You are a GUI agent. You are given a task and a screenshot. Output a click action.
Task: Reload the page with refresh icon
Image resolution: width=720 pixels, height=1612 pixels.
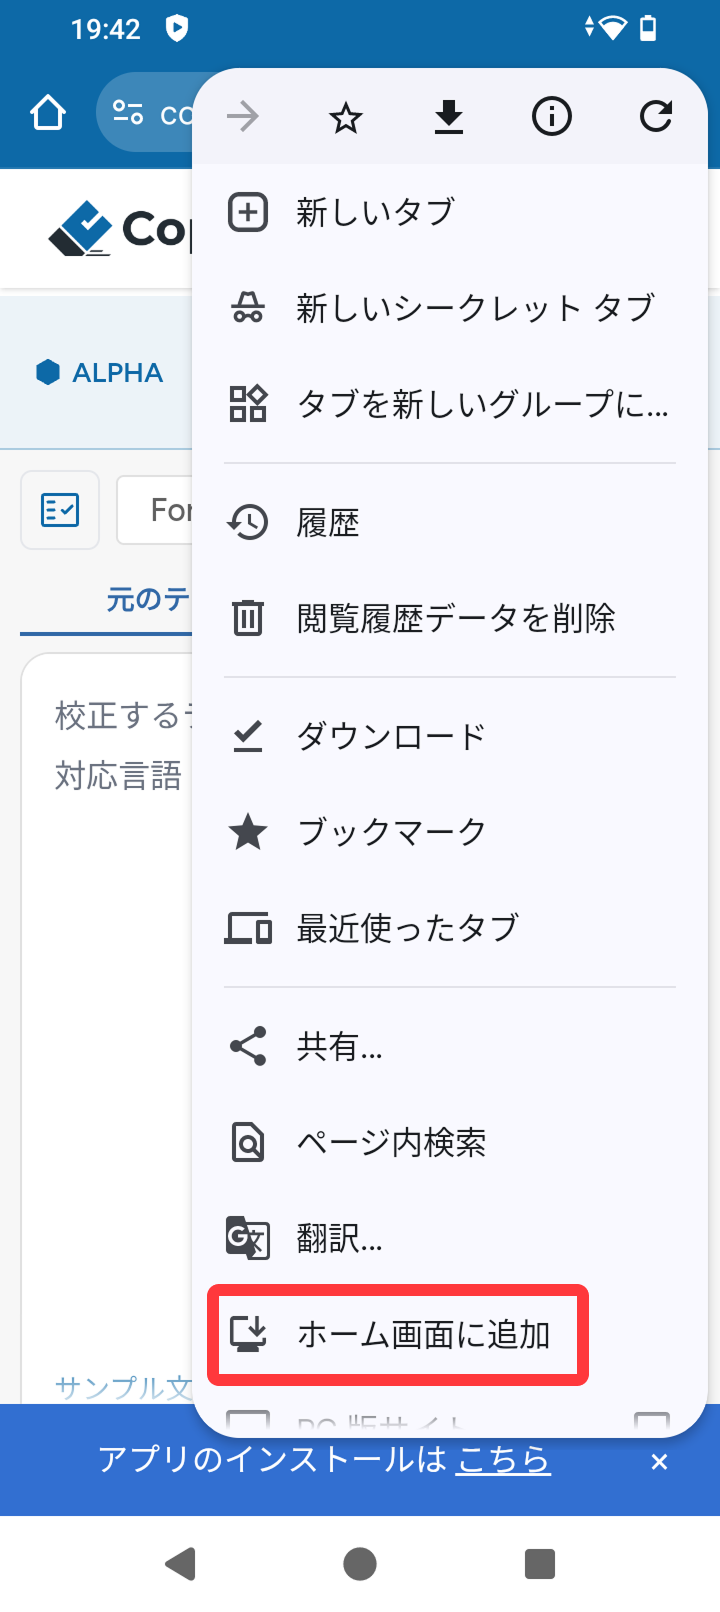[656, 118]
